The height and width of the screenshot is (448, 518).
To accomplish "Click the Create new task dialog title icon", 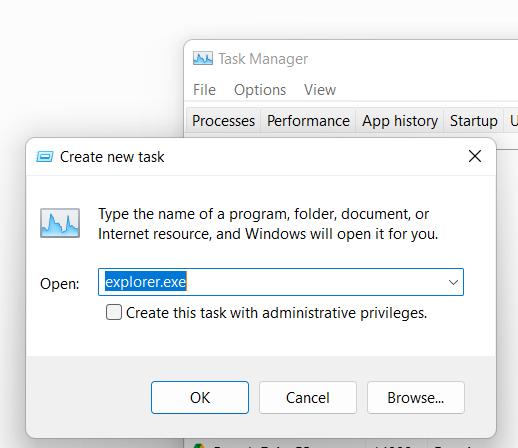I will click(x=44, y=156).
